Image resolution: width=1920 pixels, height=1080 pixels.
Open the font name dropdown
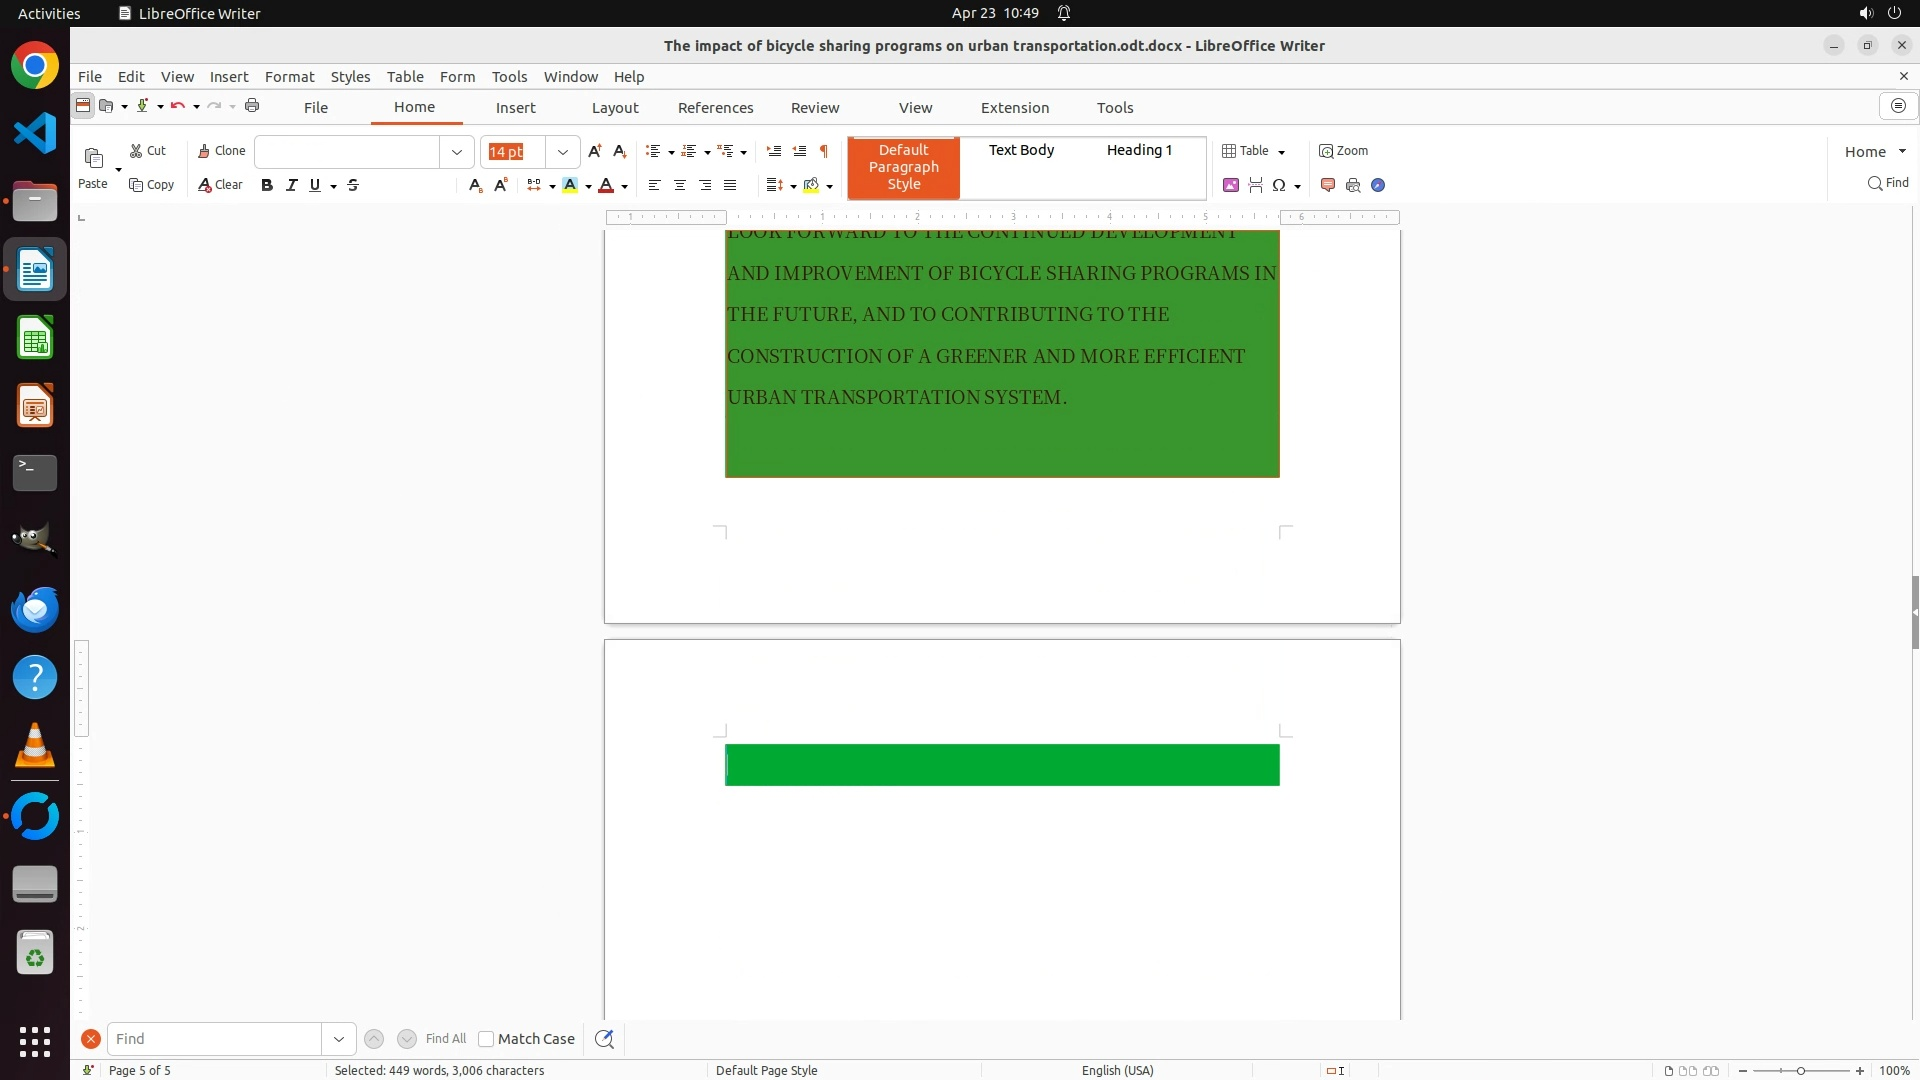pos(457,152)
